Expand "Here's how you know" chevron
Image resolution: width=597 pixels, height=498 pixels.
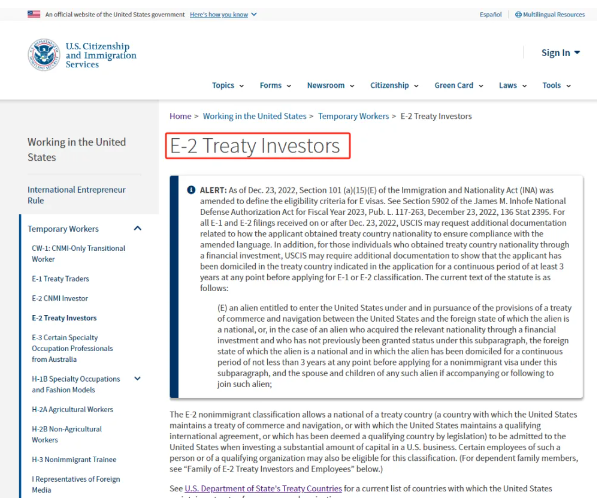click(x=254, y=14)
